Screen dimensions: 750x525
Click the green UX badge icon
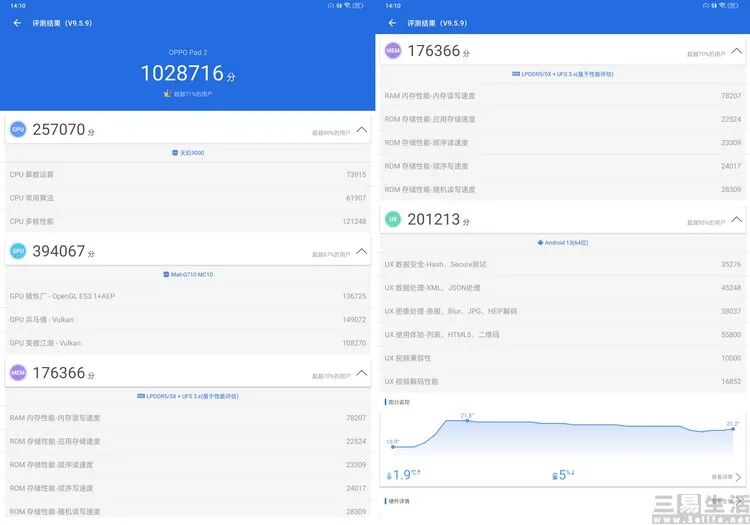click(x=393, y=219)
